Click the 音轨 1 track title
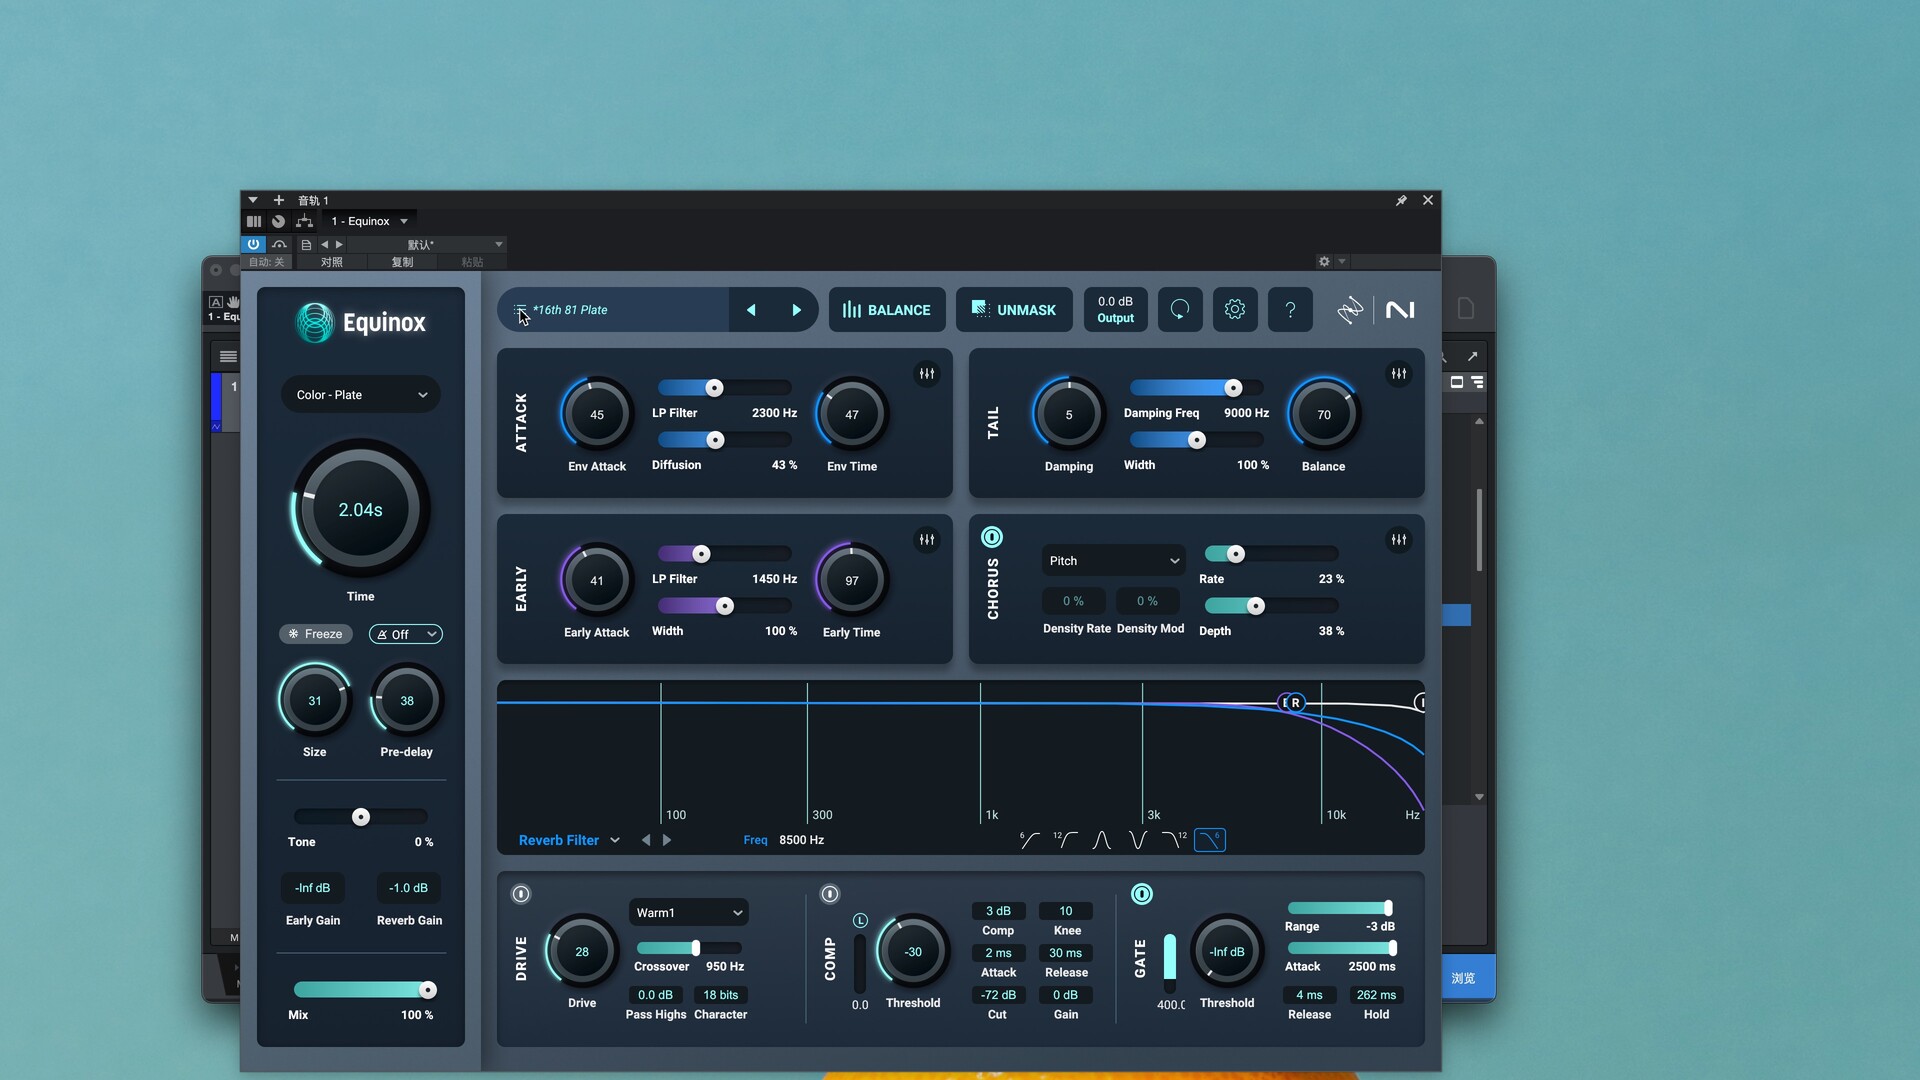Screen dimensions: 1920x1080 point(313,200)
